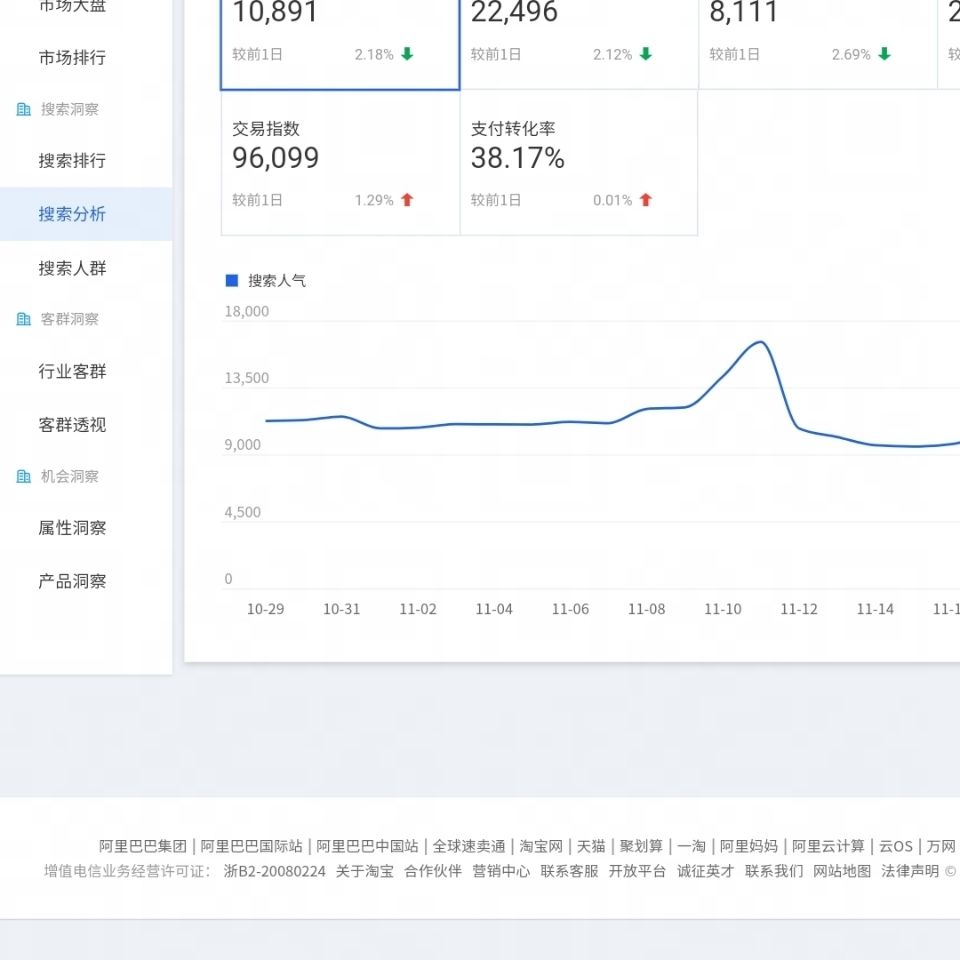Select the 支付转化率 metric card
Screen dimensions: 960x960
pyautogui.click(x=578, y=163)
